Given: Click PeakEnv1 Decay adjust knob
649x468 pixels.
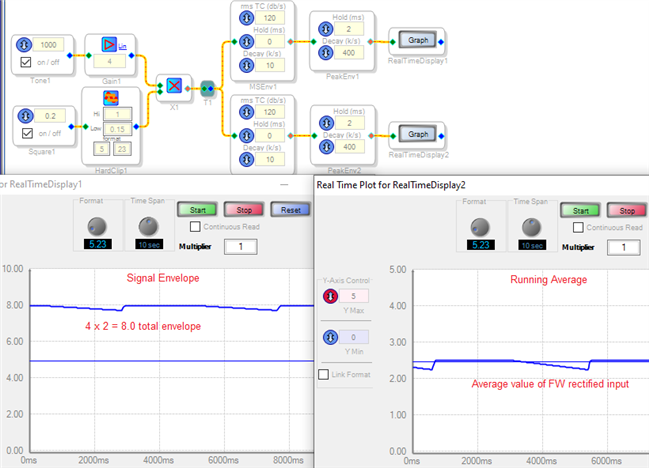Looking at the screenshot, I should [x=326, y=53].
